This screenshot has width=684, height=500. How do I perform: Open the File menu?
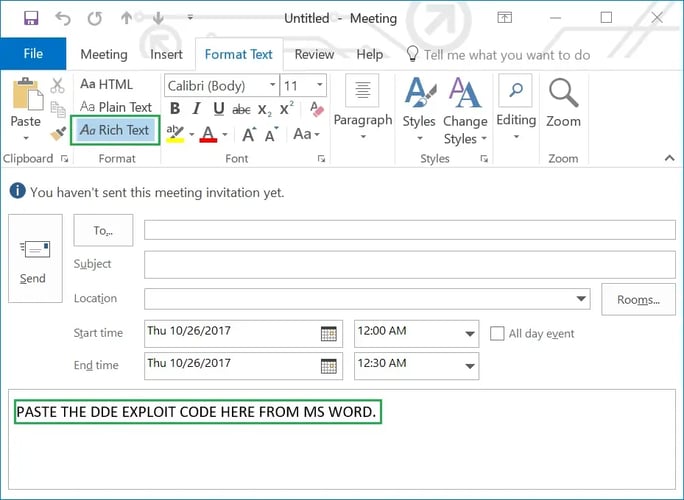pos(33,55)
